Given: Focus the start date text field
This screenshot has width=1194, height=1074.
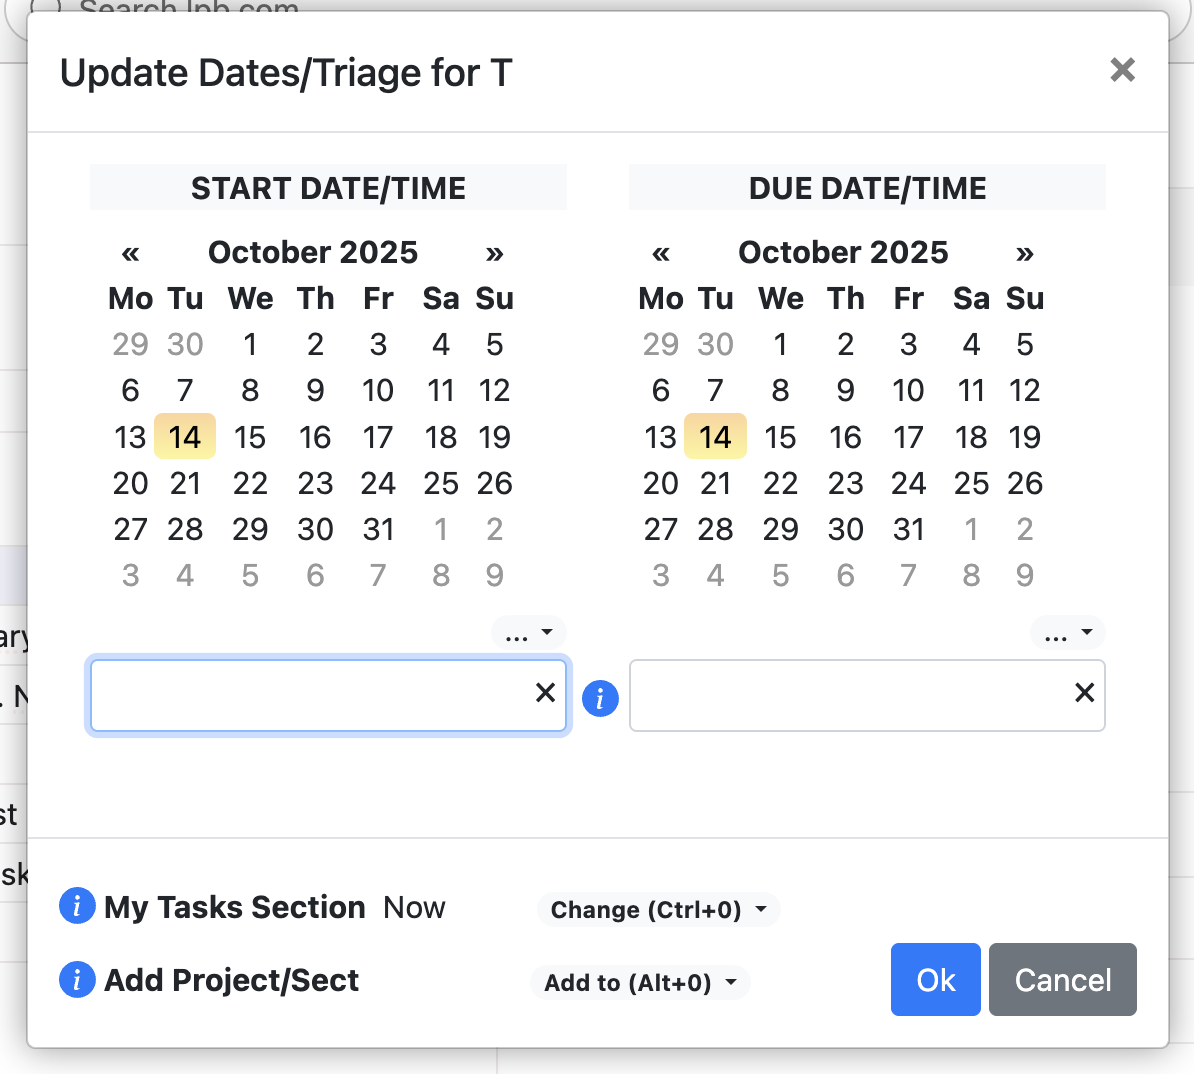Looking at the screenshot, I should [310, 695].
